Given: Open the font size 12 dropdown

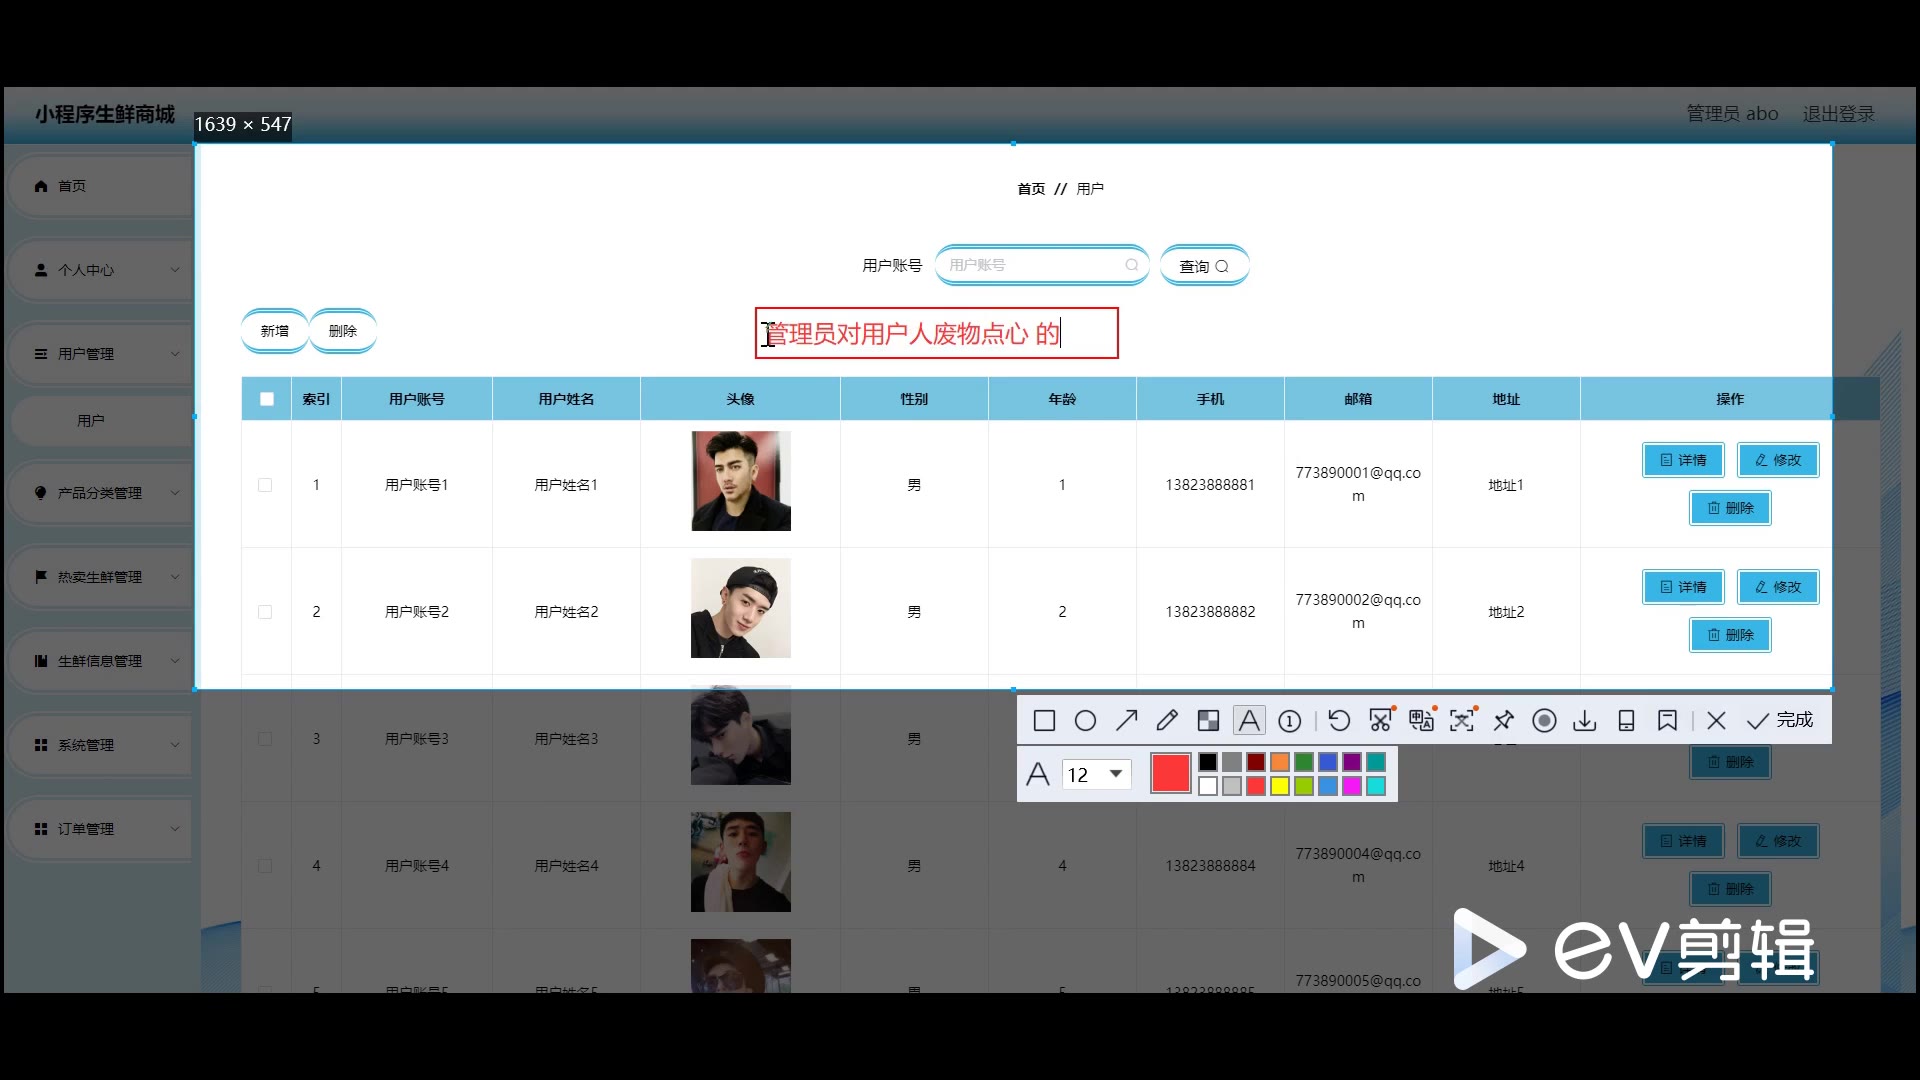Looking at the screenshot, I should [x=1096, y=774].
